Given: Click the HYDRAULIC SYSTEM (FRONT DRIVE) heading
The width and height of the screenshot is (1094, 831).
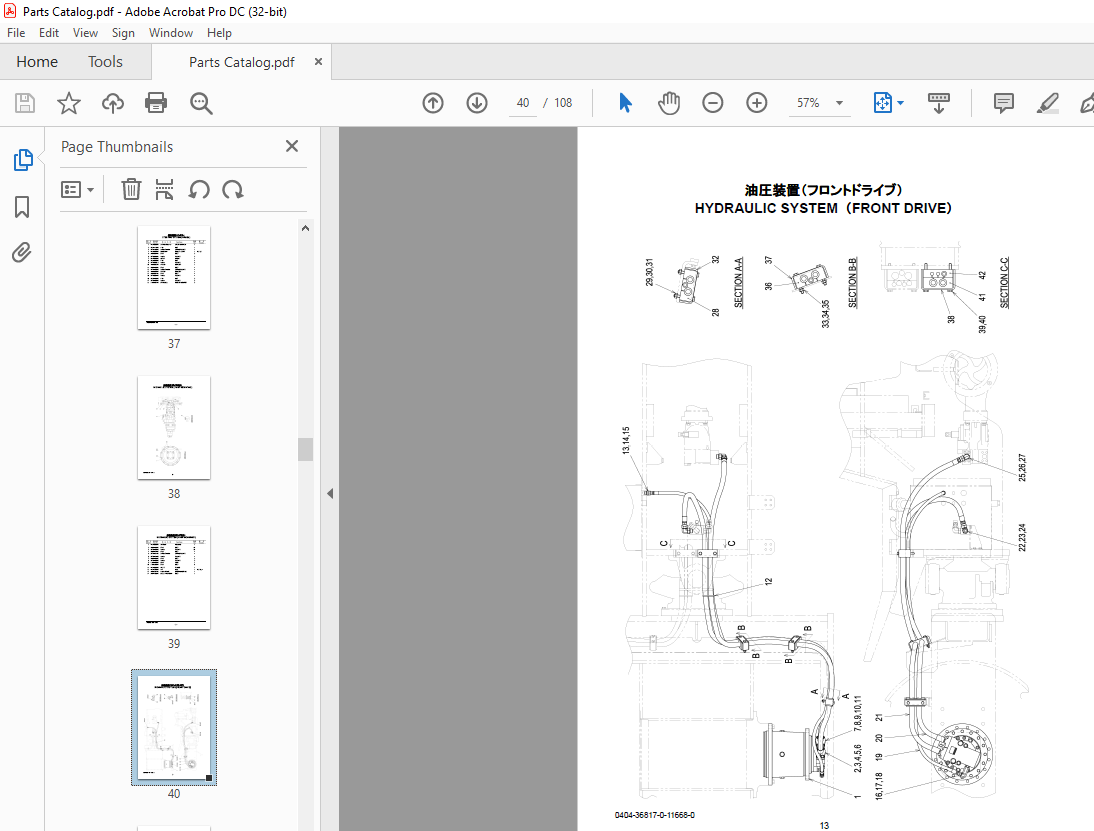Looking at the screenshot, I should click(823, 208).
